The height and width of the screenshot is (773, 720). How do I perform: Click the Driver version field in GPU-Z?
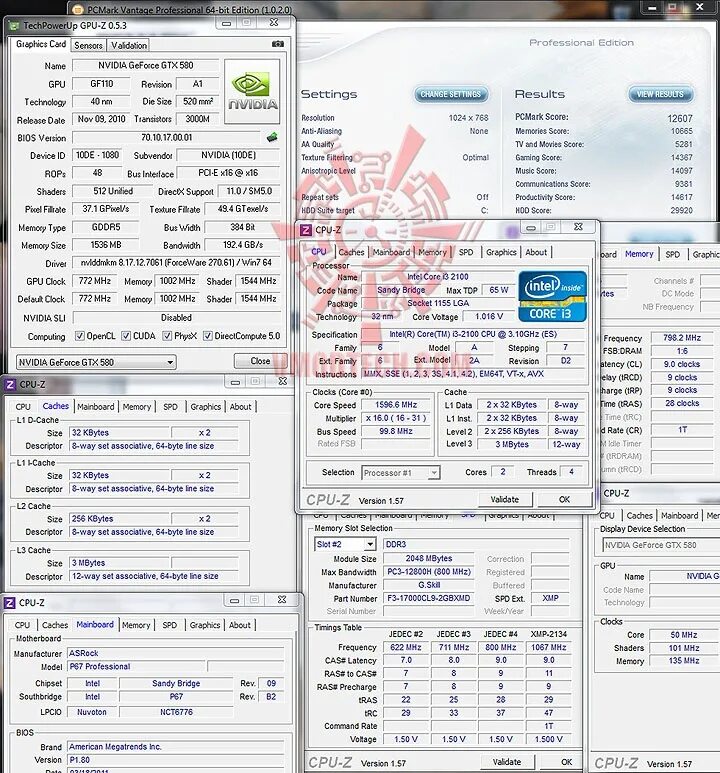click(x=176, y=263)
